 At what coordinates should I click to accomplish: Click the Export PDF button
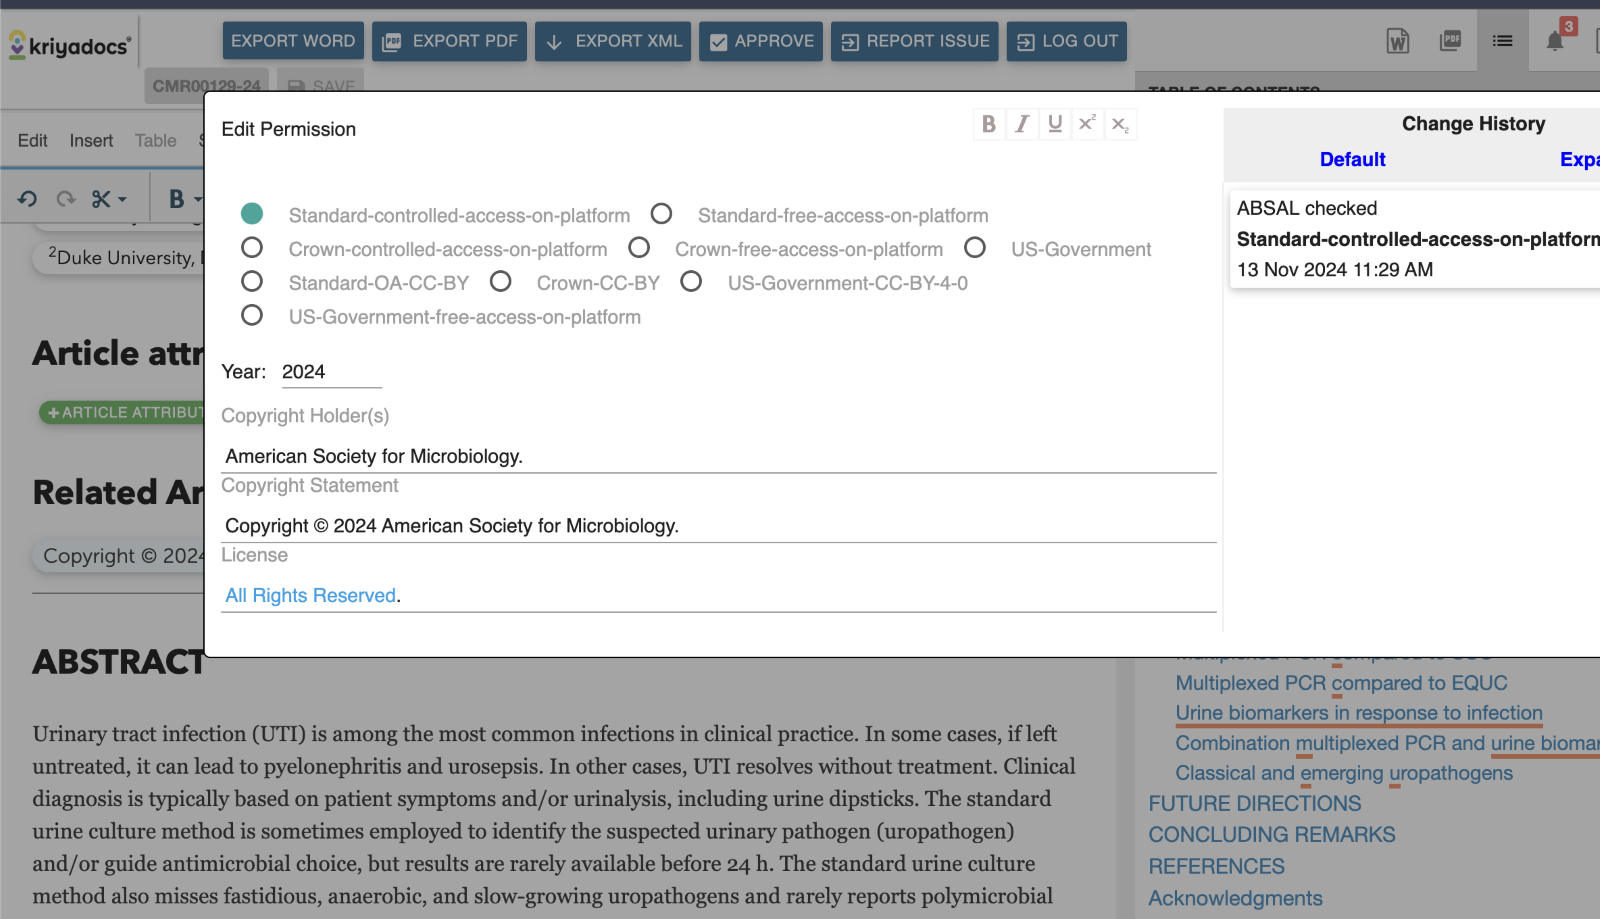(450, 41)
